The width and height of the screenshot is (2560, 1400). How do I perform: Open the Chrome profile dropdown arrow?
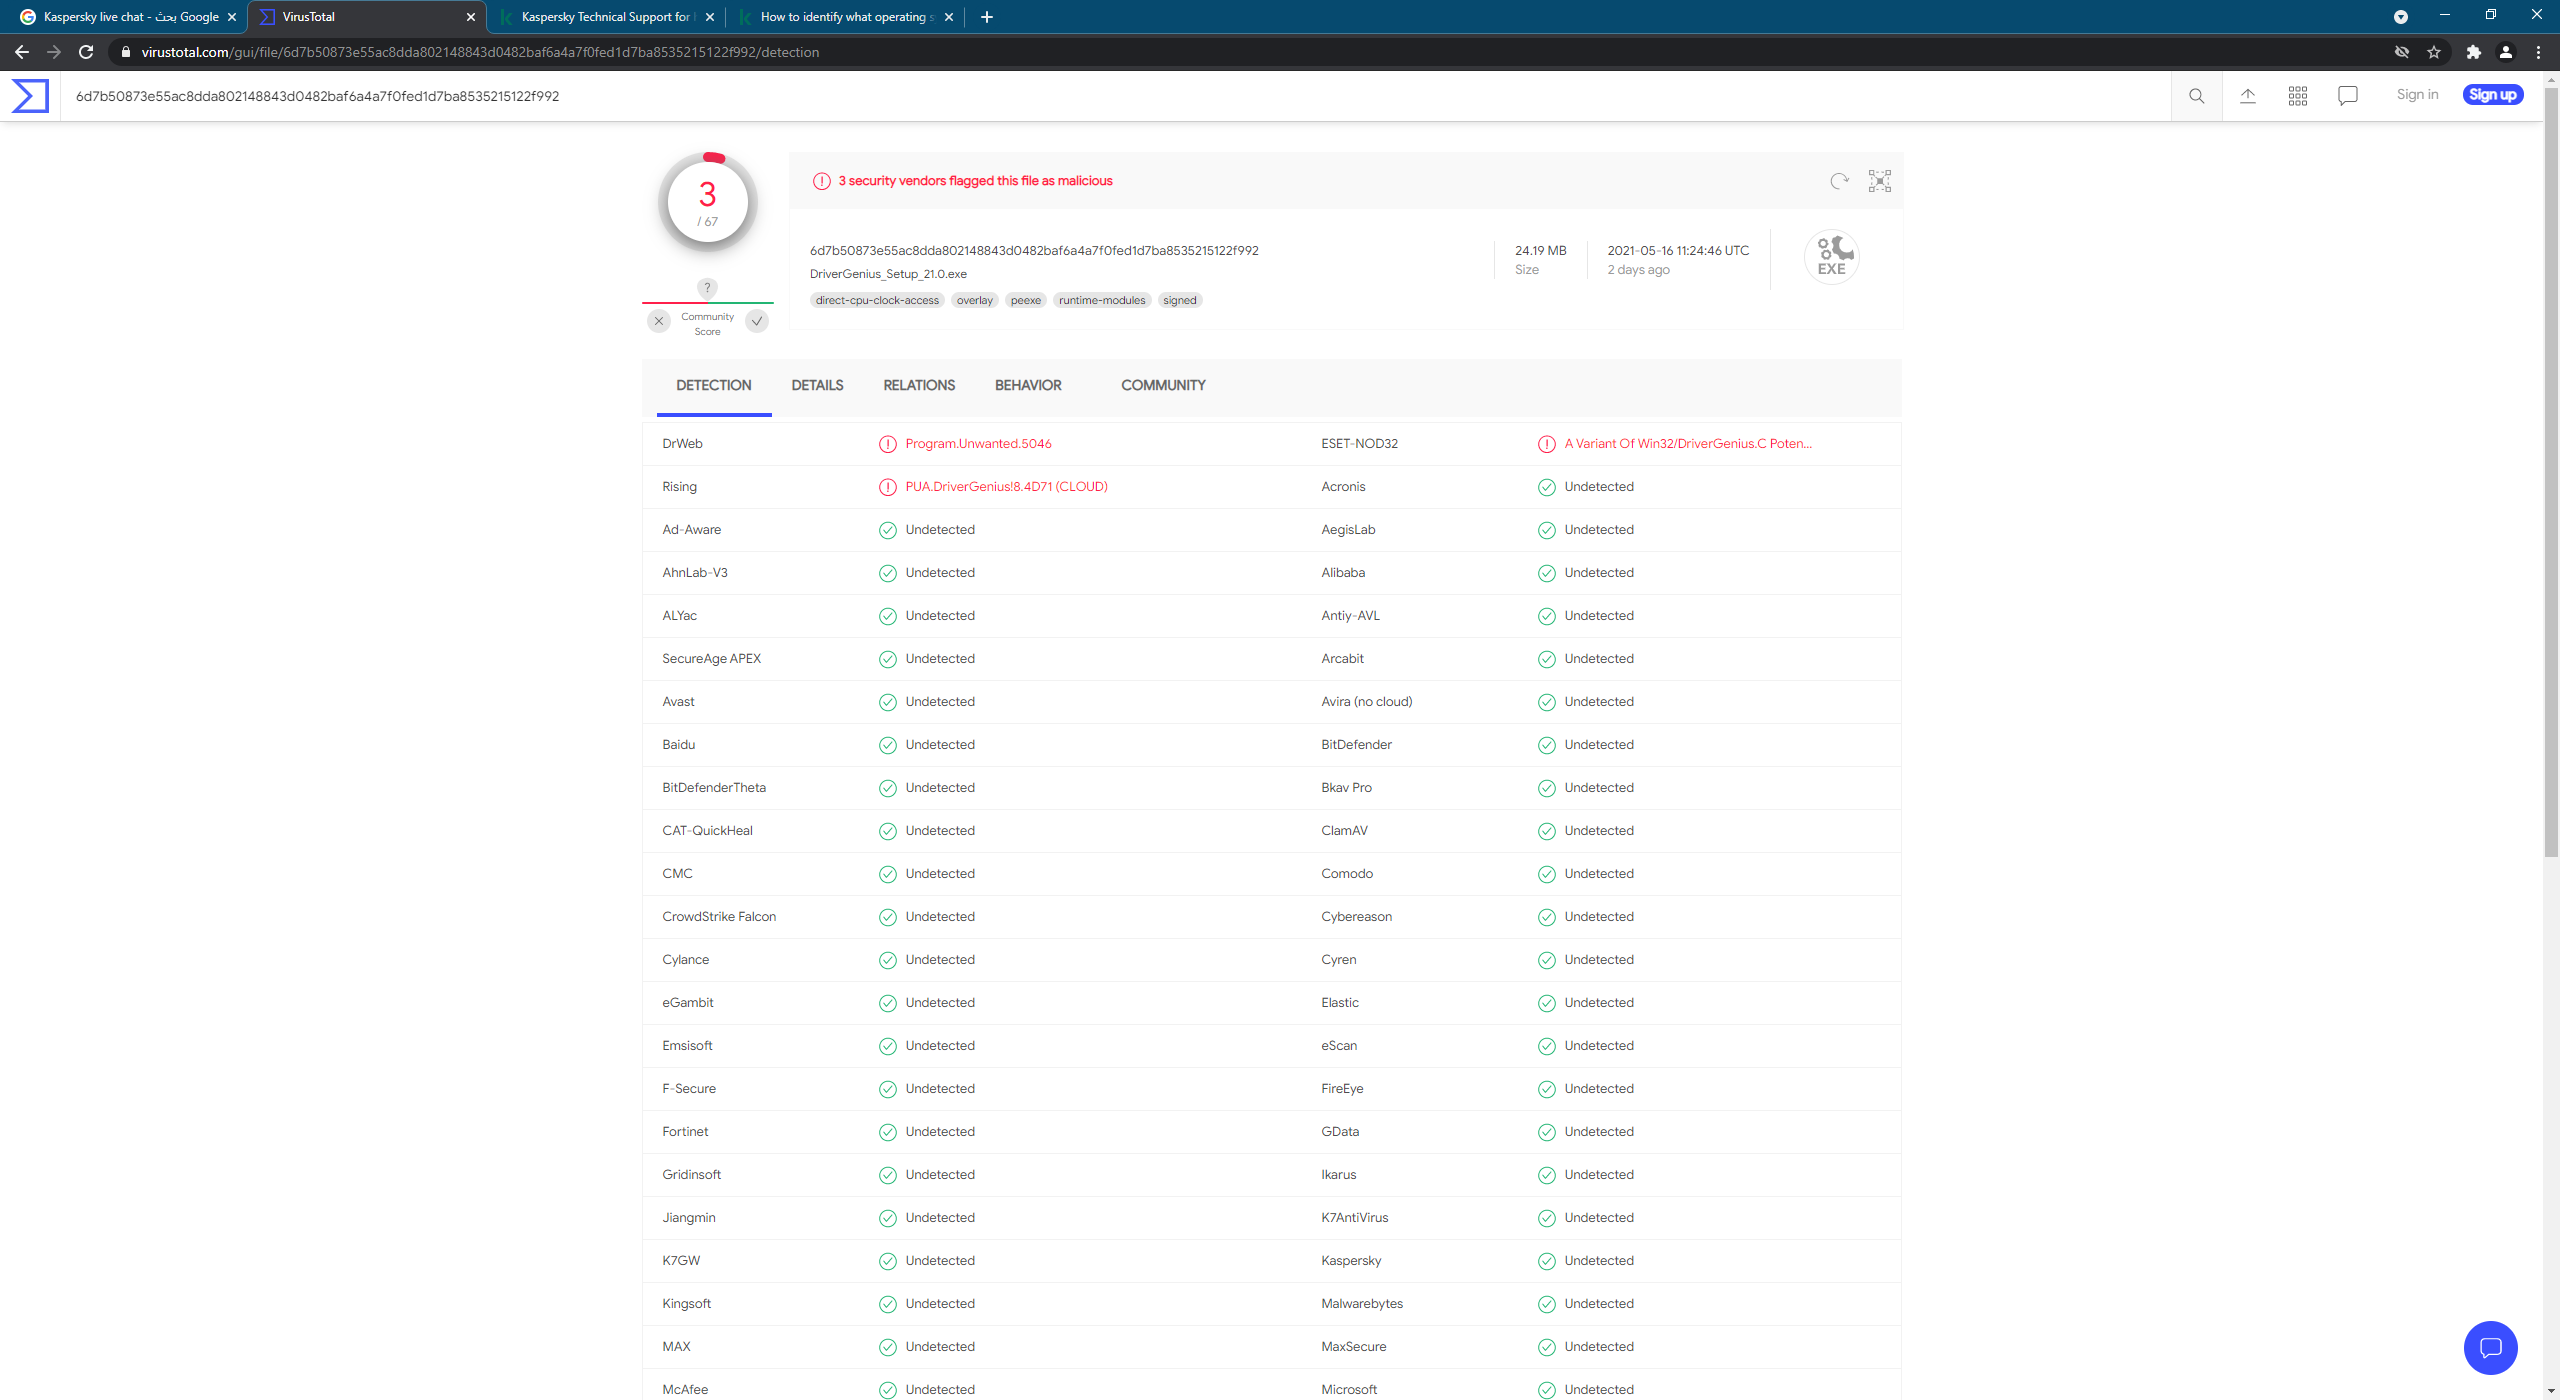pyautogui.click(x=2400, y=17)
